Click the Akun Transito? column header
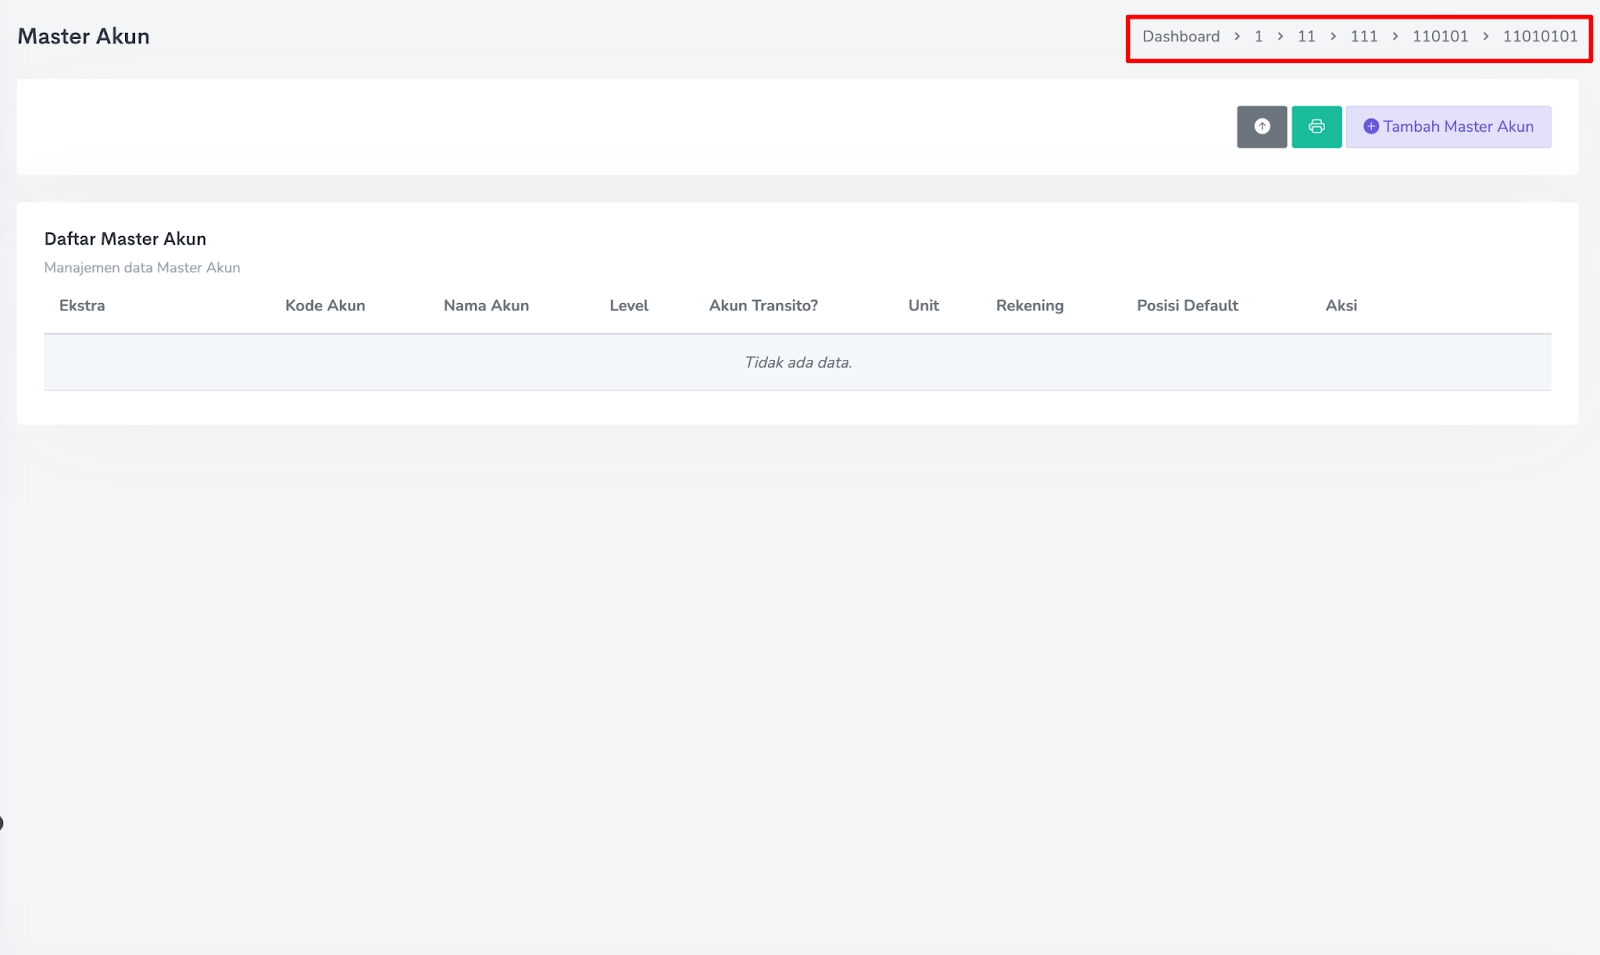The height and width of the screenshot is (955, 1600). [763, 306]
